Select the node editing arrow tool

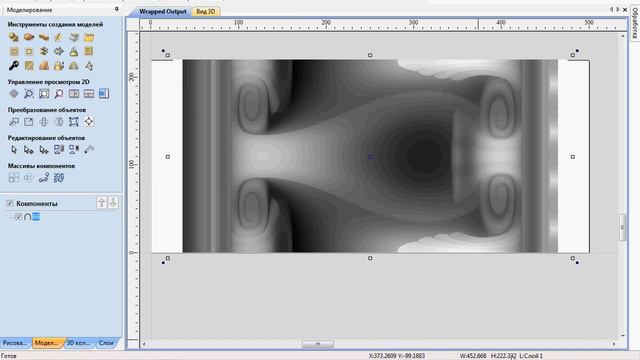pyautogui.click(x=29, y=150)
